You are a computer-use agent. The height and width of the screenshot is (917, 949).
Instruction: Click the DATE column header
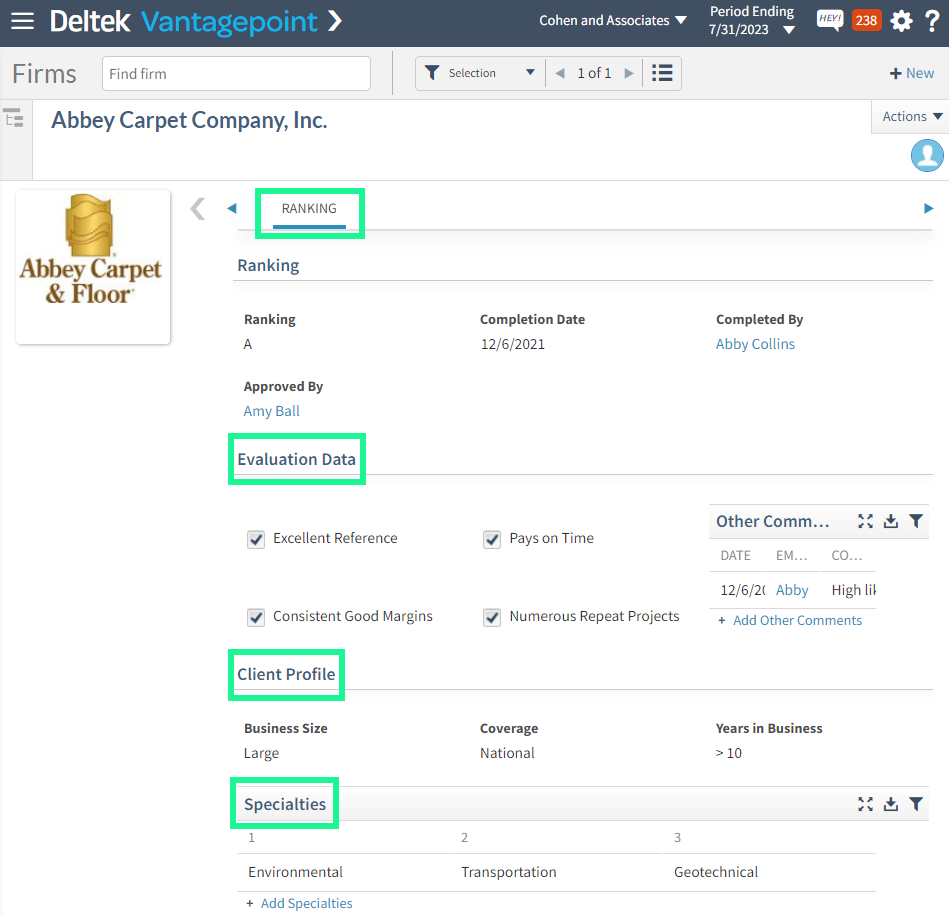(735, 556)
